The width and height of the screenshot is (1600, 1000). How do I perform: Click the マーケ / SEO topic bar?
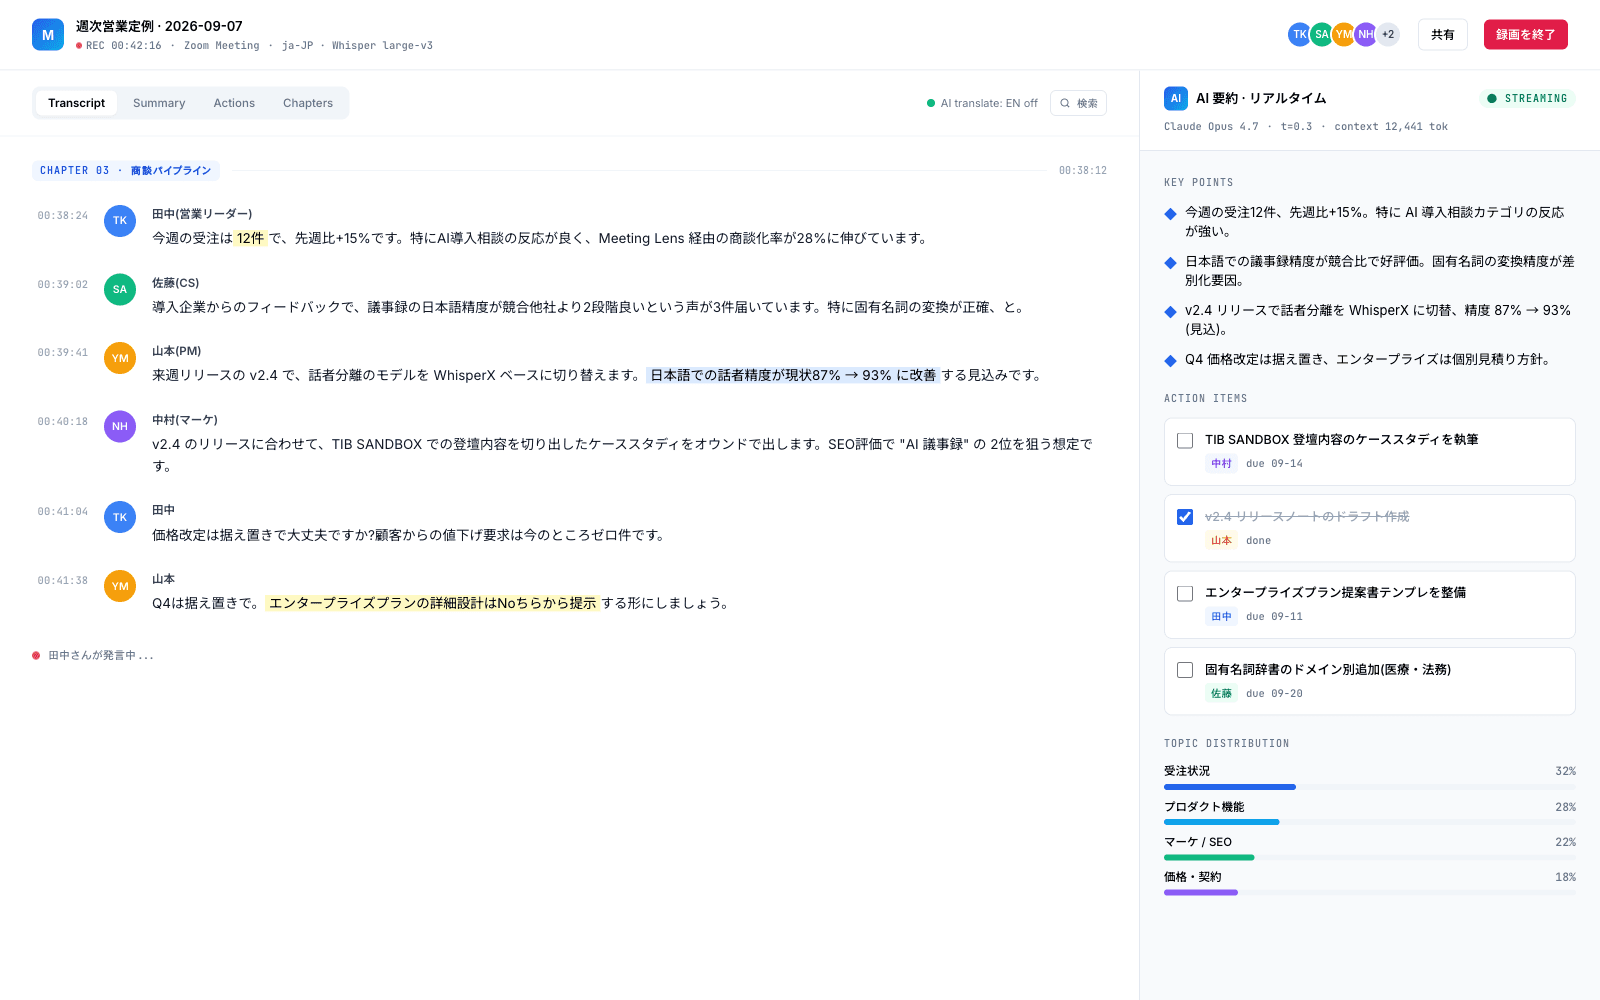[1370, 857]
